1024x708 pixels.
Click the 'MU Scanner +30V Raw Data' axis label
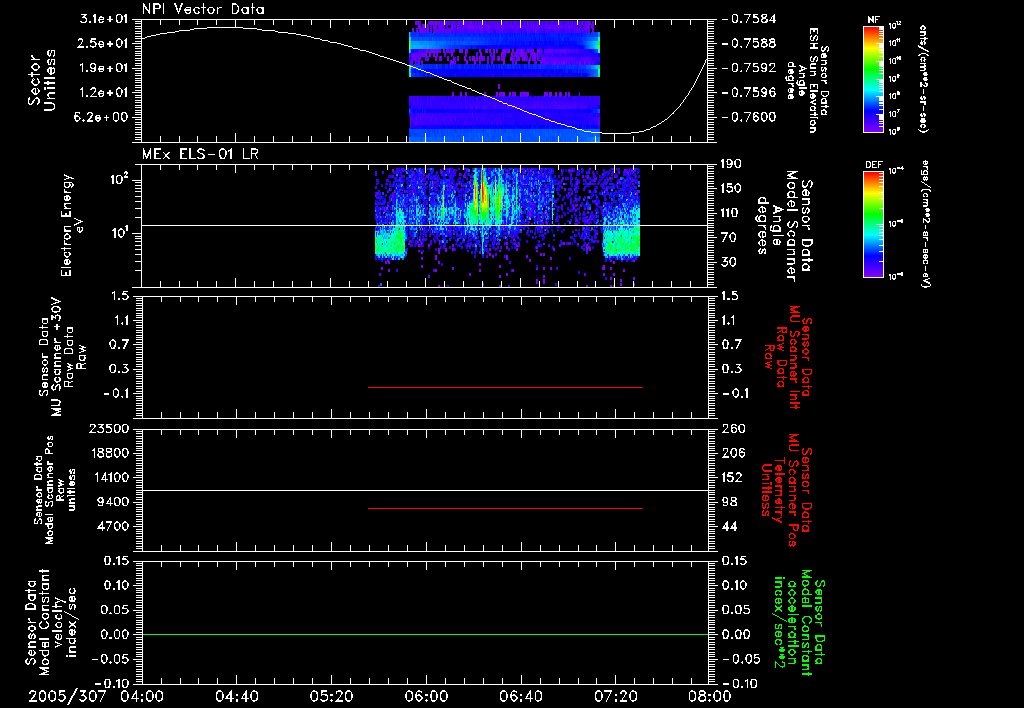62,357
